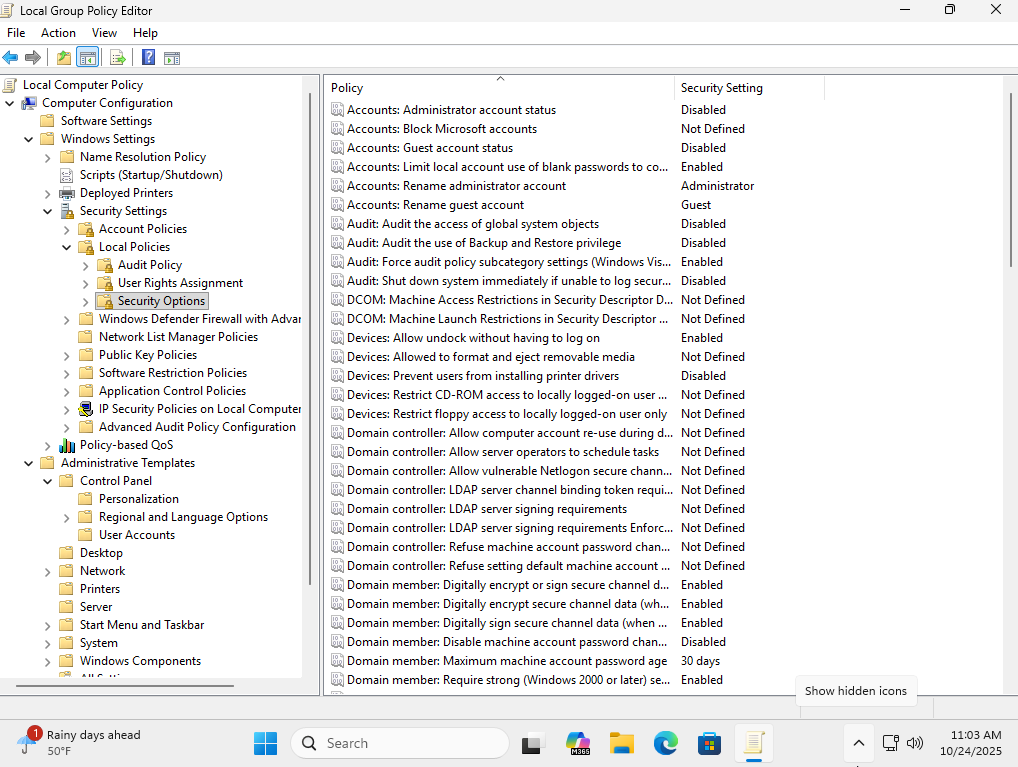Sort by the Security Setting column header
The width and height of the screenshot is (1018, 767).
pos(748,88)
